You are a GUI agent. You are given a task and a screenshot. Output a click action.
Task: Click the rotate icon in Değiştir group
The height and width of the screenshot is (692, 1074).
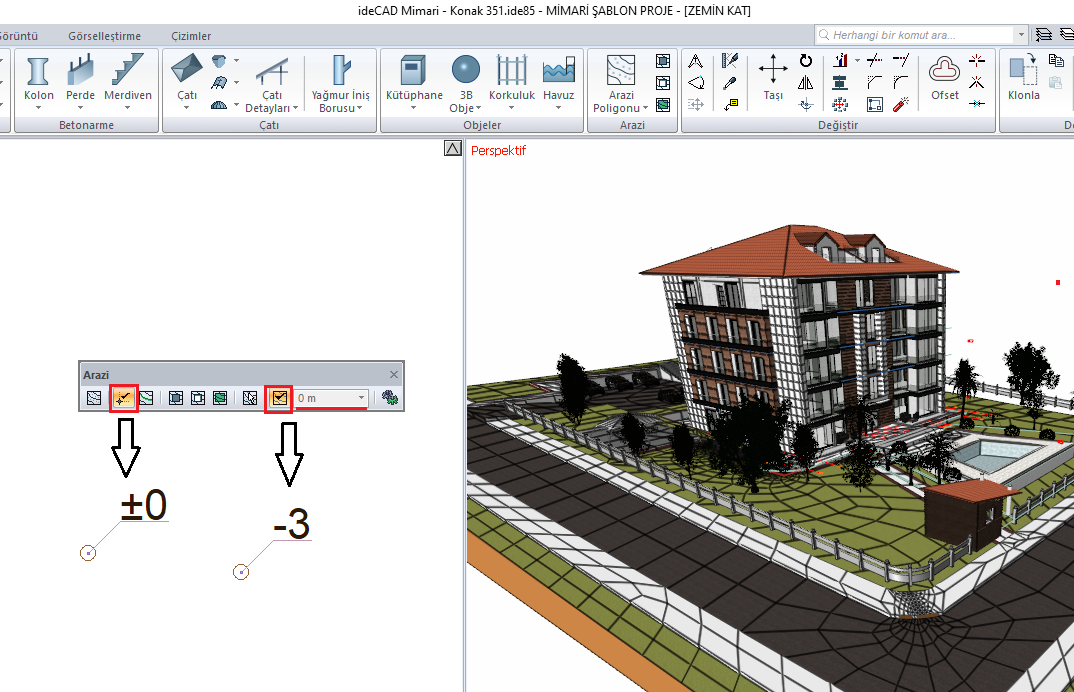(x=806, y=61)
